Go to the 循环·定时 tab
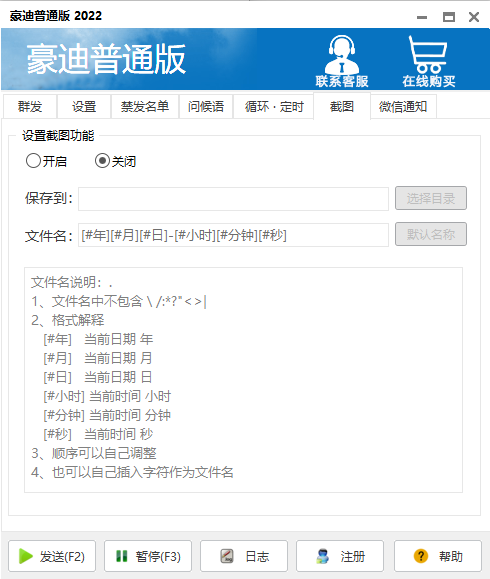 pyautogui.click(x=274, y=107)
